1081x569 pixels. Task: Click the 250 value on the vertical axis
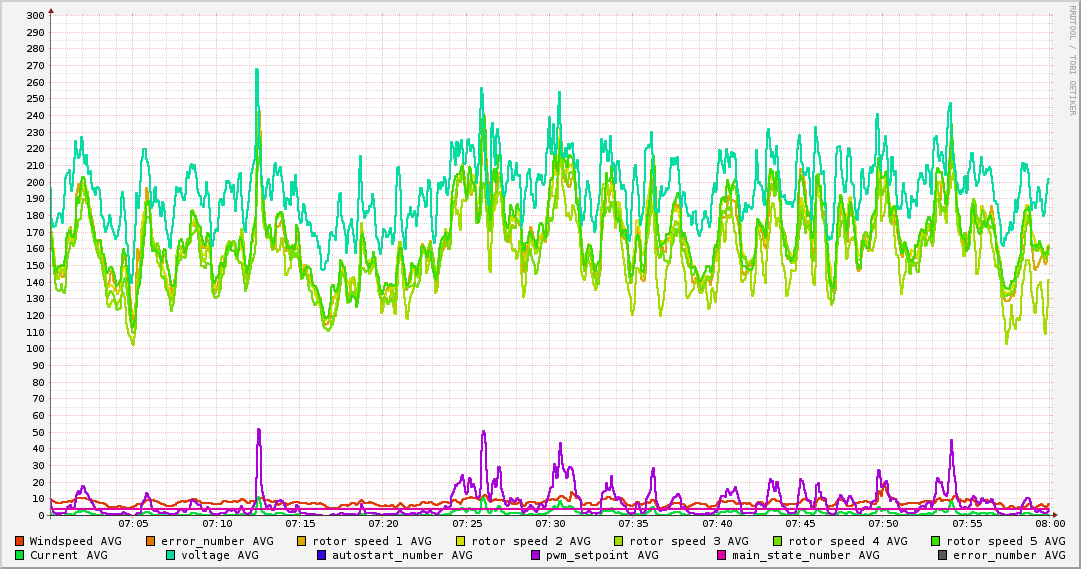pyautogui.click(x=36, y=99)
